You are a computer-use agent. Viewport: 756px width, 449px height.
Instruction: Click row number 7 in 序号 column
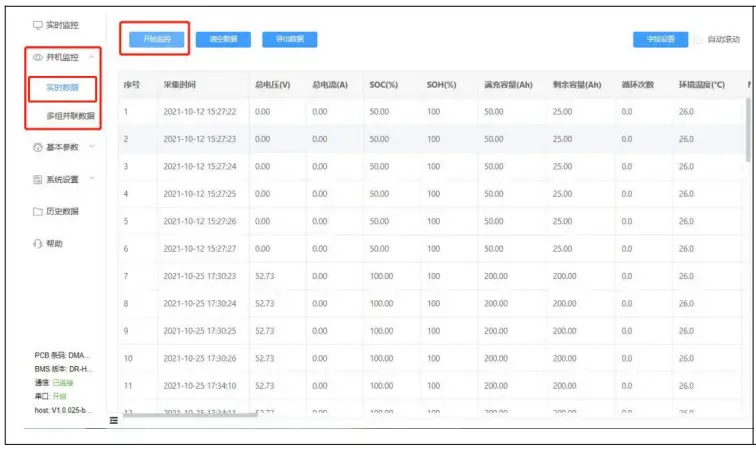[126, 276]
